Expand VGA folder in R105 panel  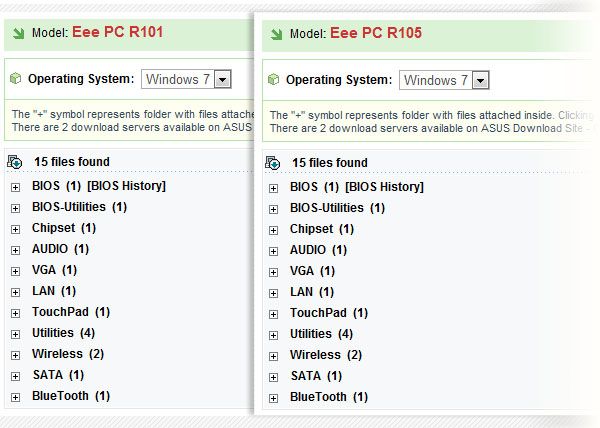[x=273, y=273]
